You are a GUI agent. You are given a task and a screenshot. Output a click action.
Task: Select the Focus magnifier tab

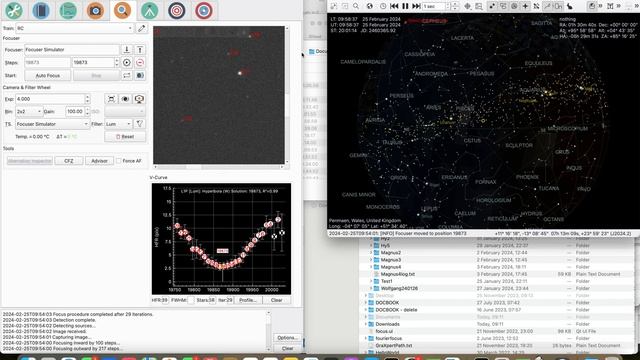[122, 10]
